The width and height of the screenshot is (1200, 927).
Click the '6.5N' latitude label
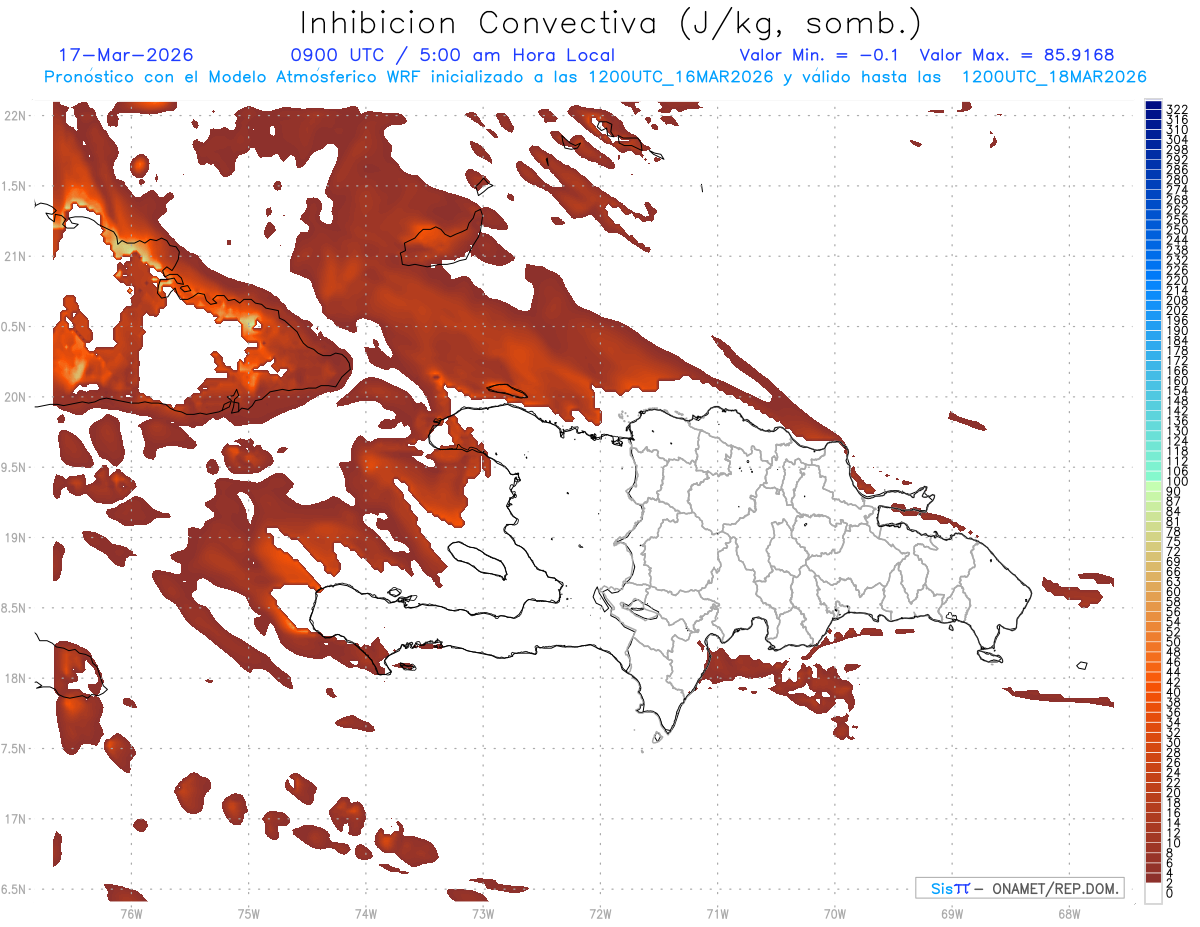click(x=14, y=889)
